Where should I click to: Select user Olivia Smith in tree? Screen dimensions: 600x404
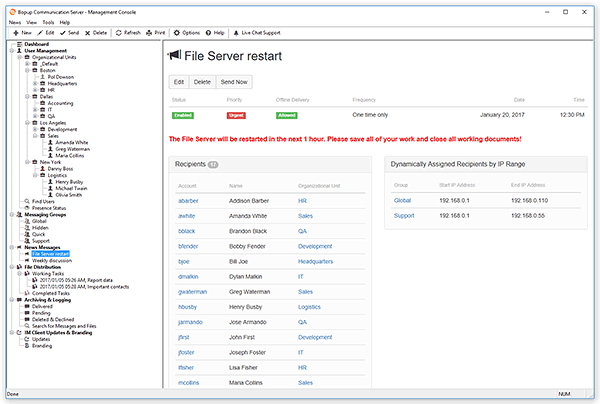[68, 195]
